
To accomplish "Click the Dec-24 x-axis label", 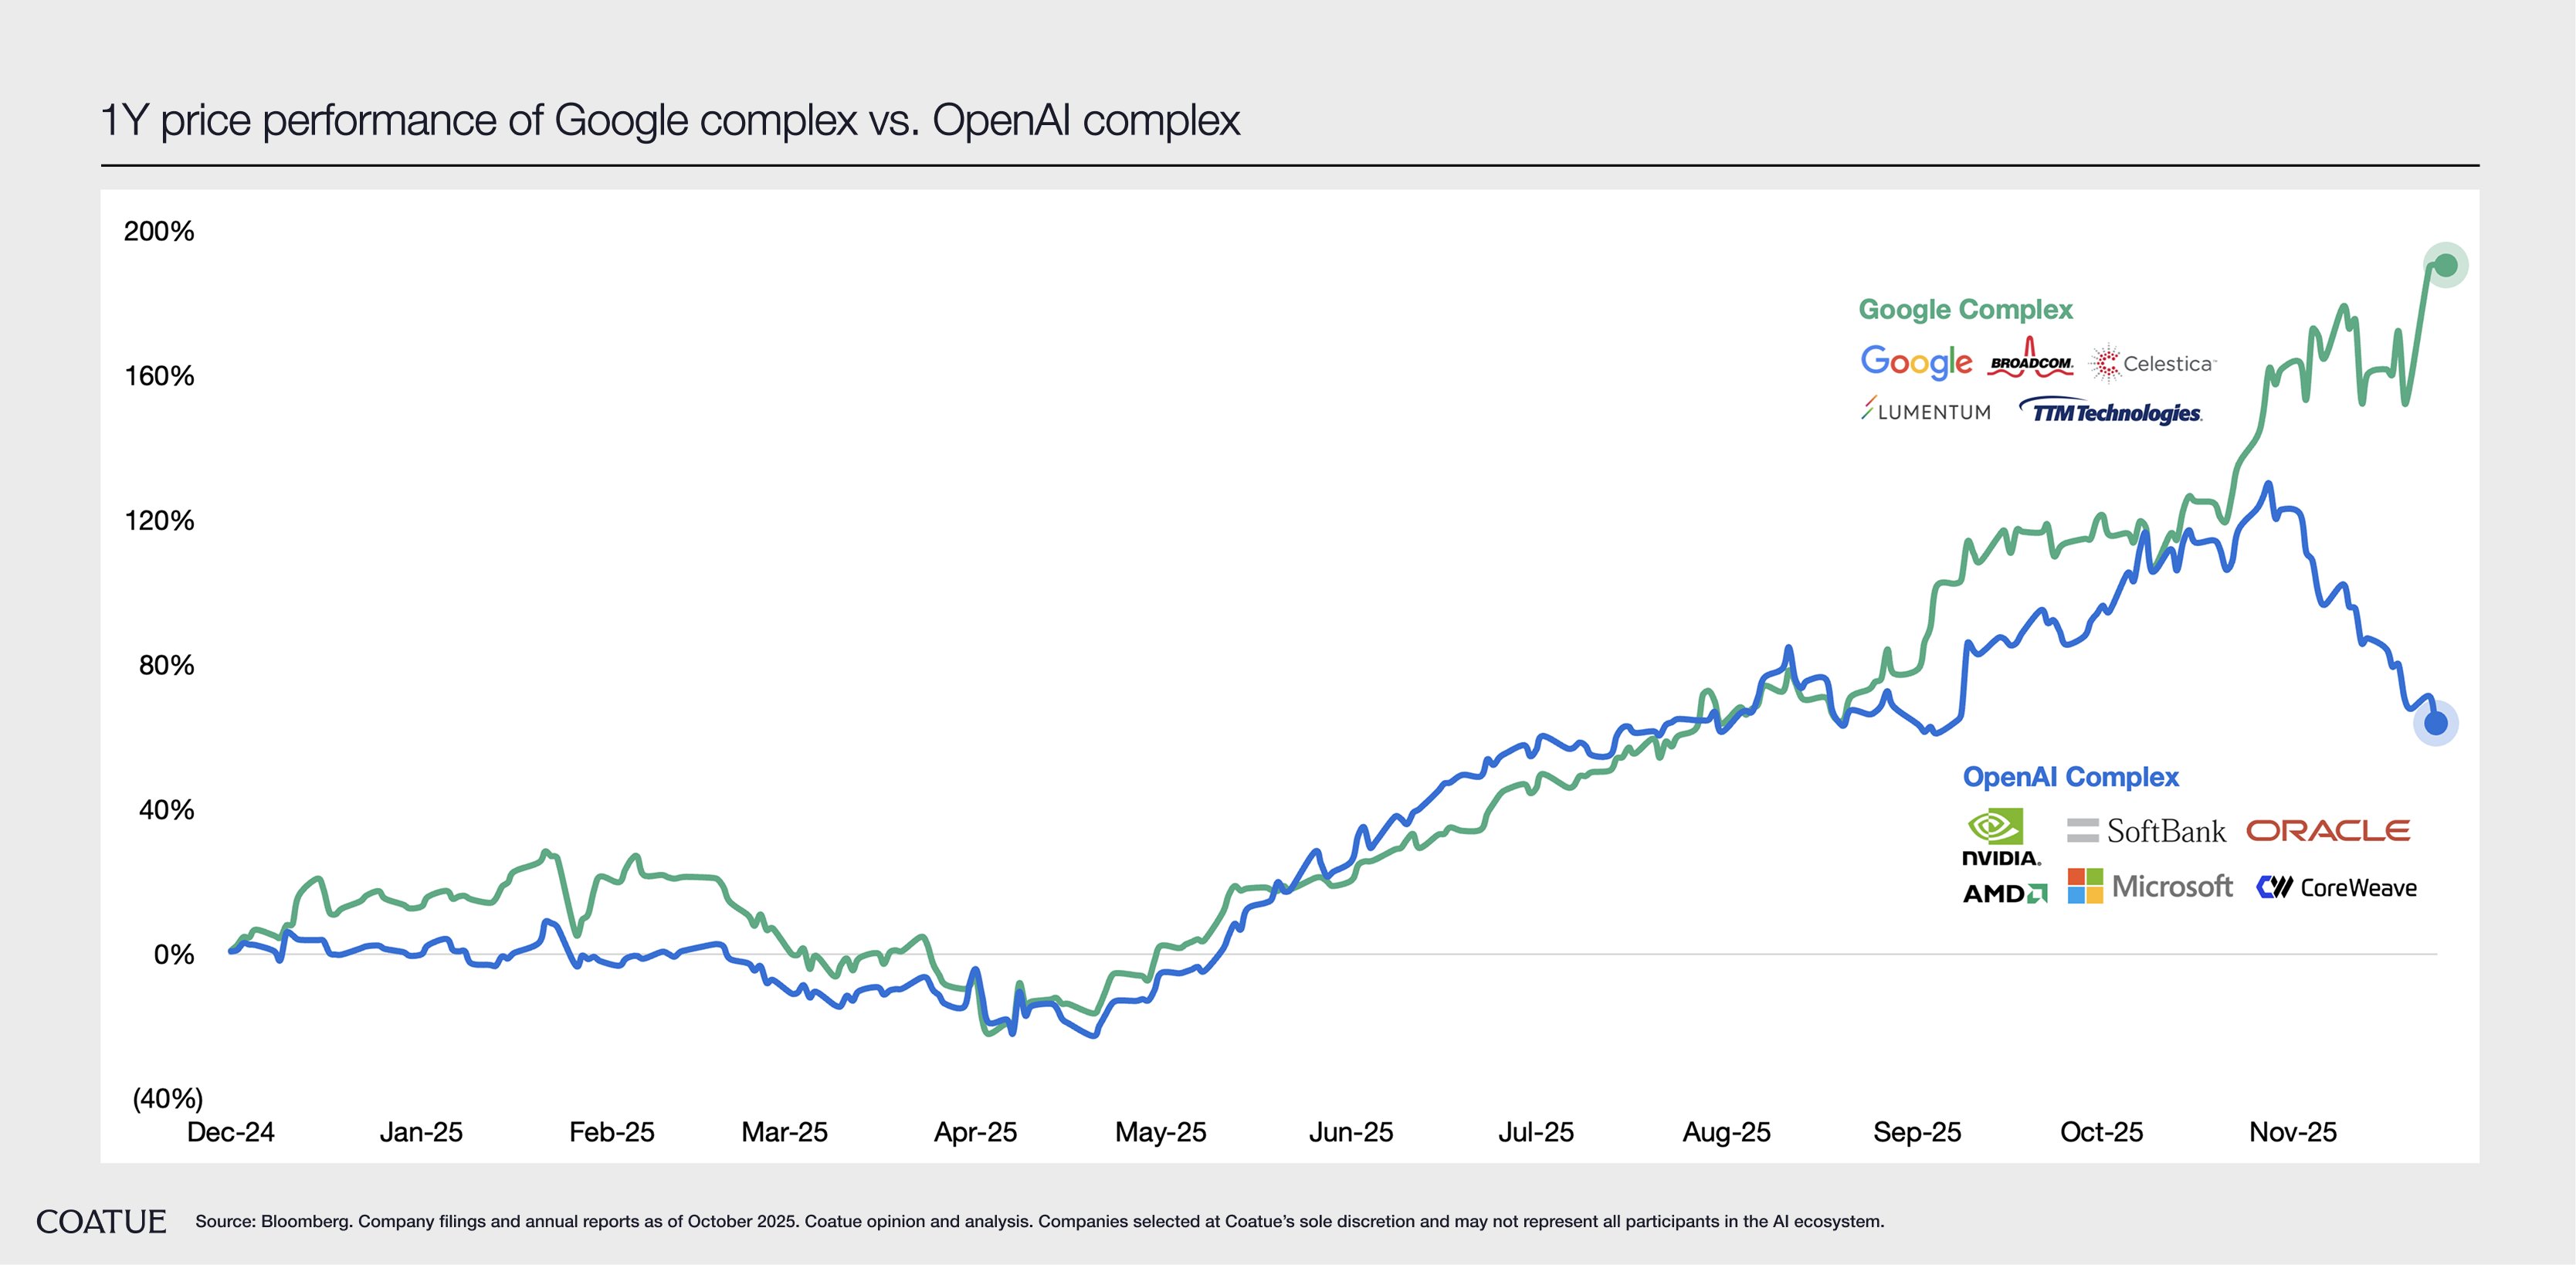I will click(230, 1132).
